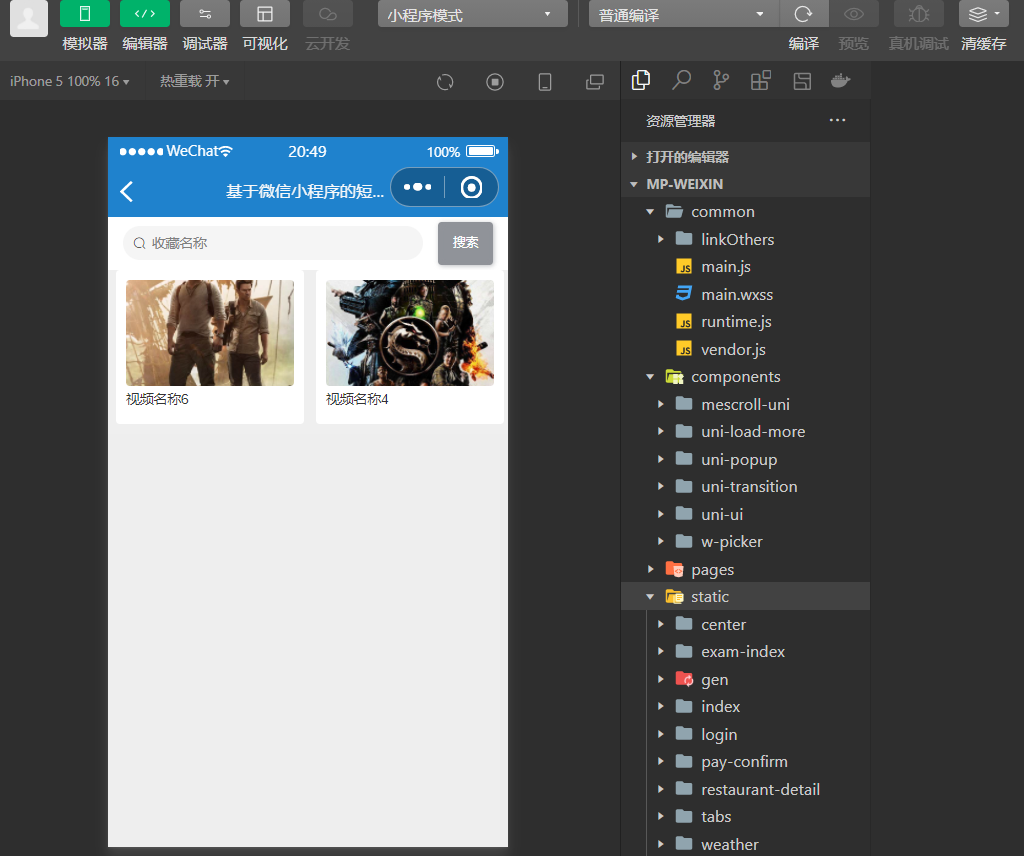This screenshot has width=1024, height=856.
Task: Open the iPhone 5 device dropdown
Action: point(69,82)
